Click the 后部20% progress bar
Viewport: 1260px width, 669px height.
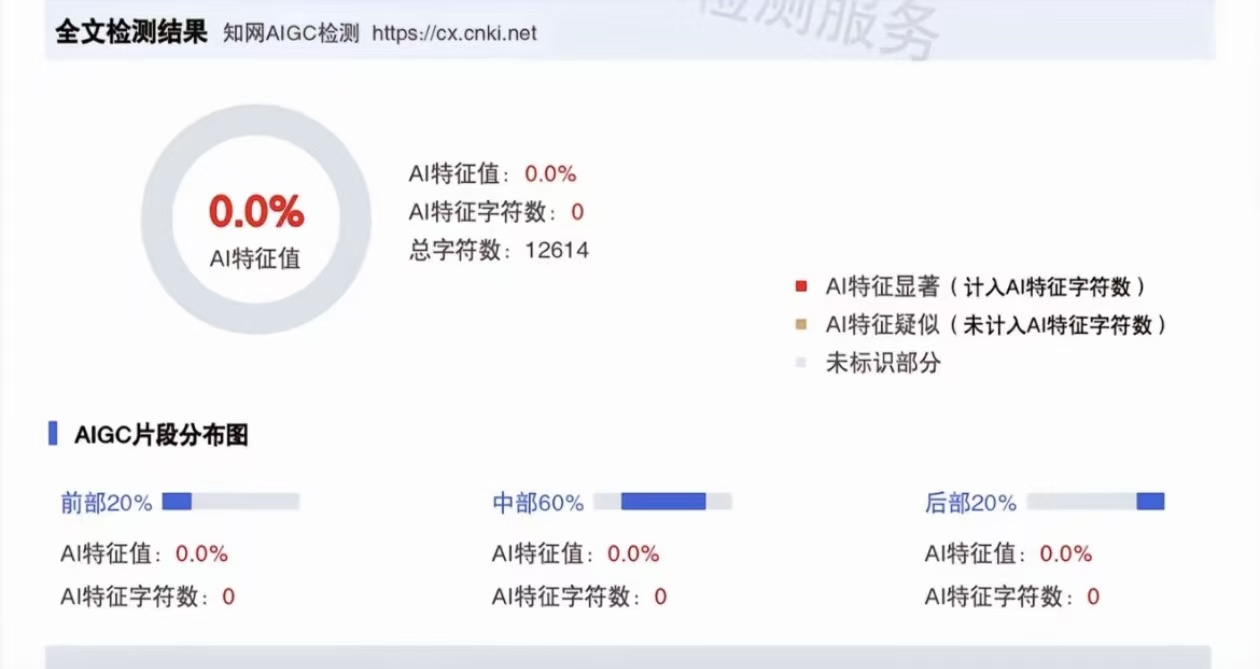click(1096, 501)
